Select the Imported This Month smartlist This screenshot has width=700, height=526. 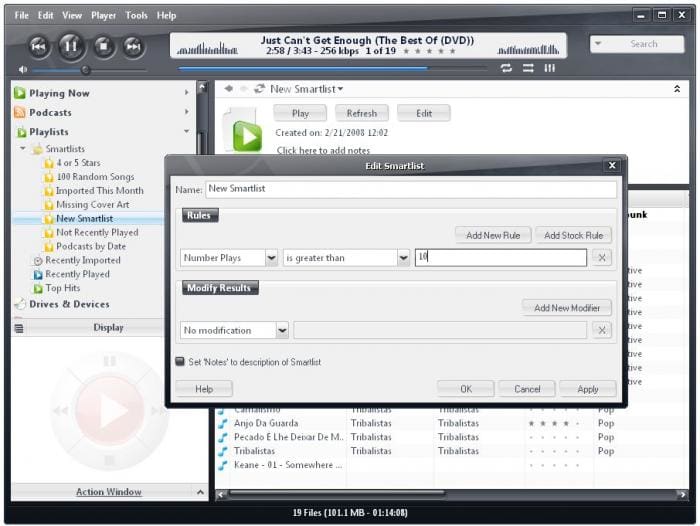tap(100, 191)
